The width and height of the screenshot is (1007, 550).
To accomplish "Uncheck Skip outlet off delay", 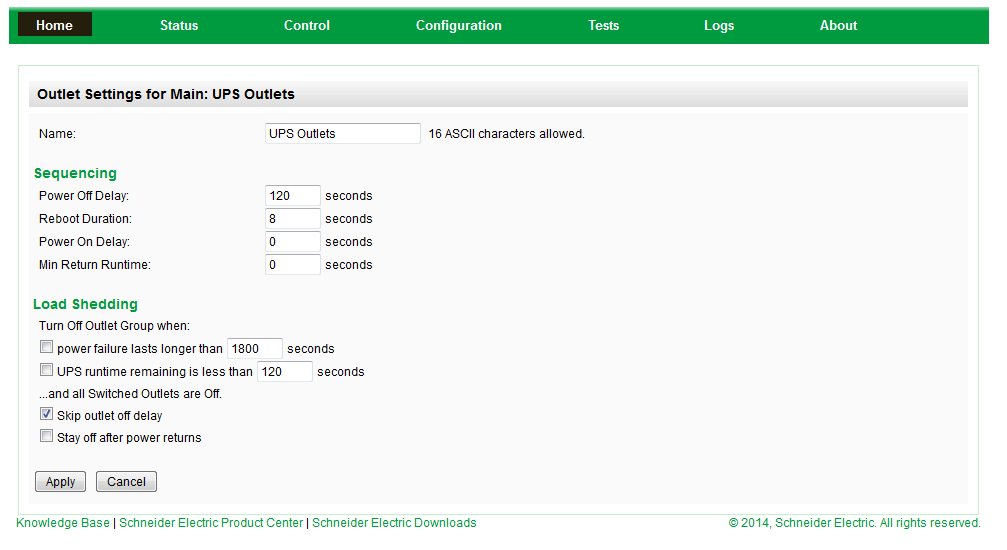I will [46, 414].
